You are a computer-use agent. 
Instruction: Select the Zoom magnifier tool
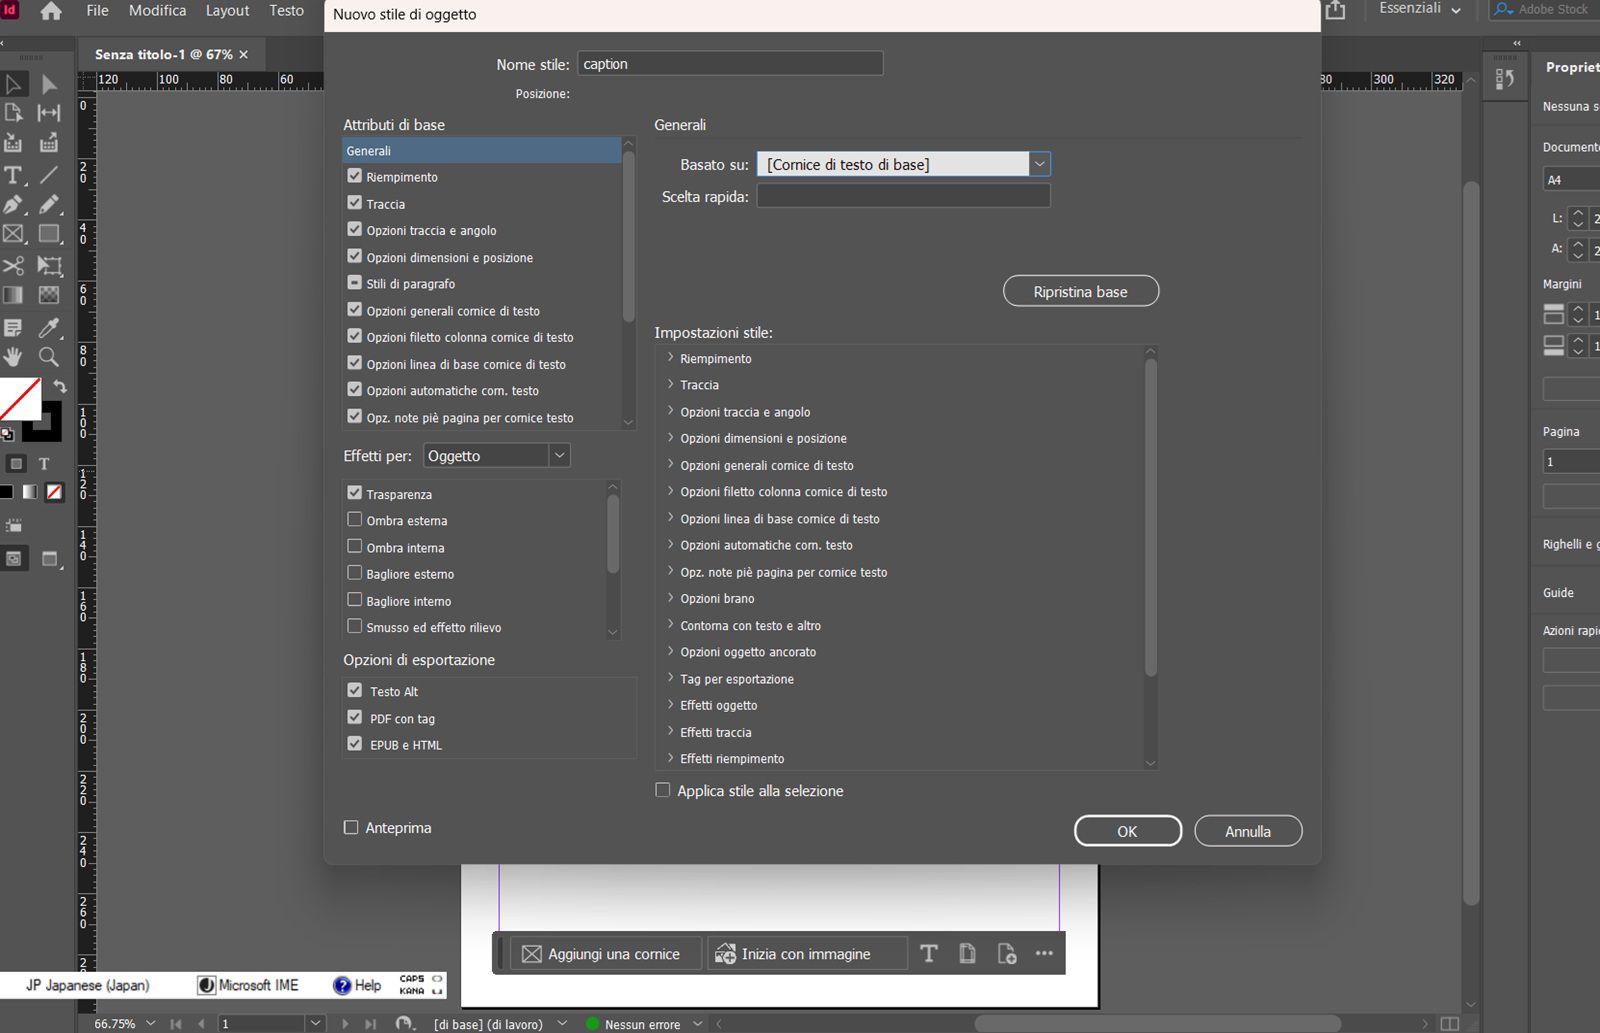(x=49, y=356)
